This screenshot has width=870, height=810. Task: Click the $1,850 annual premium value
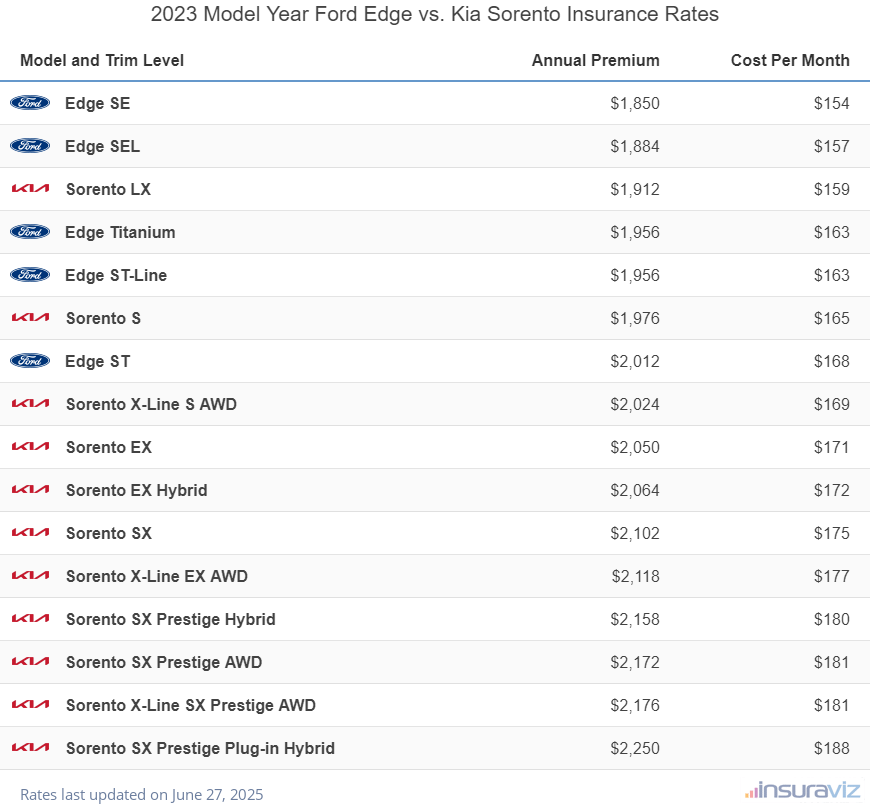click(x=635, y=103)
